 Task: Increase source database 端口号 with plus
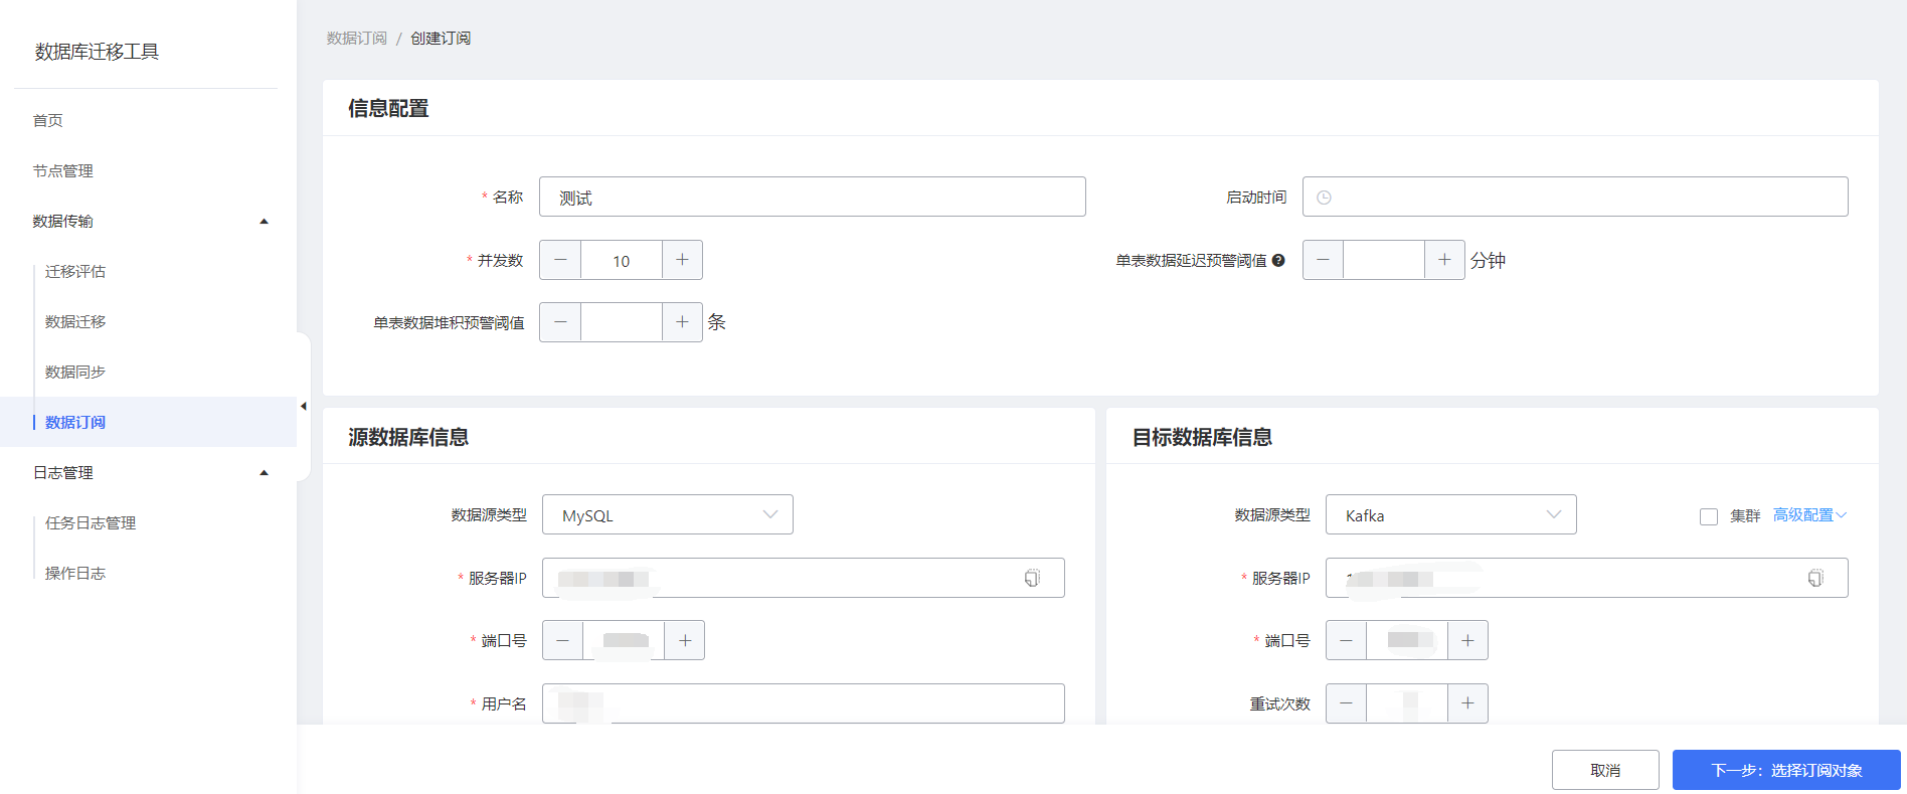685,640
